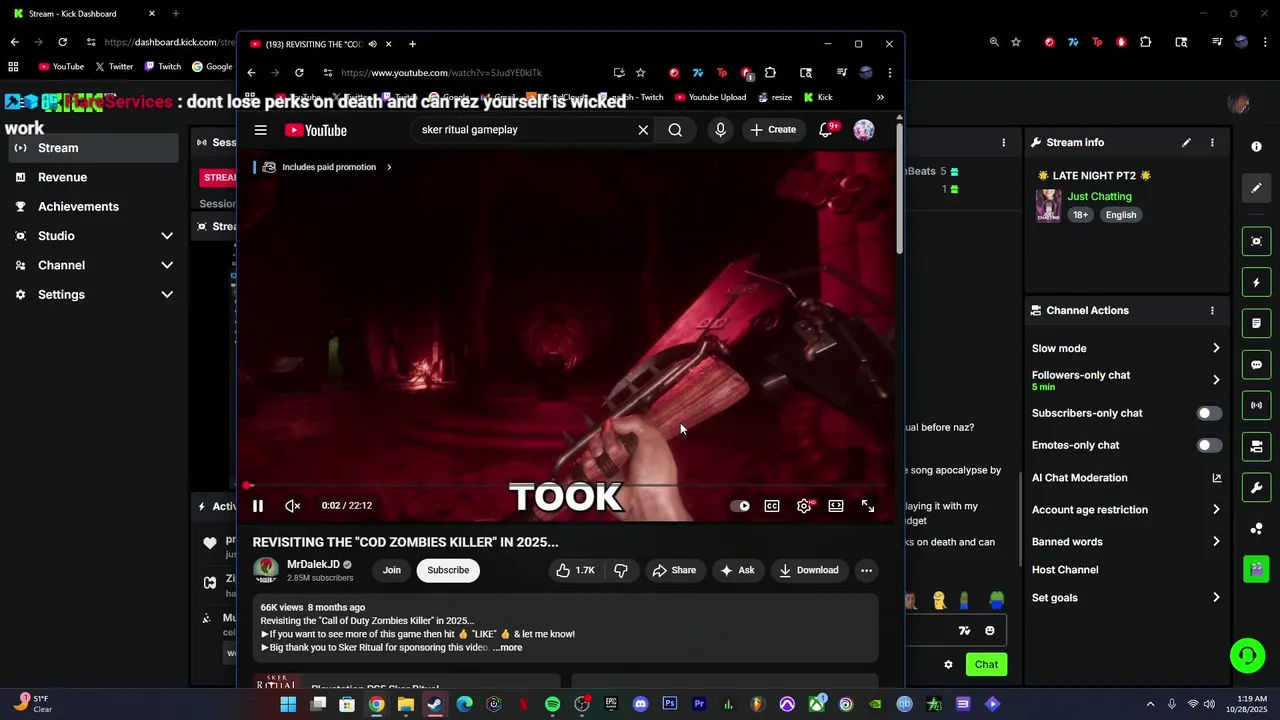Turn on closed captions in player
1280x720 pixels.
(x=772, y=506)
